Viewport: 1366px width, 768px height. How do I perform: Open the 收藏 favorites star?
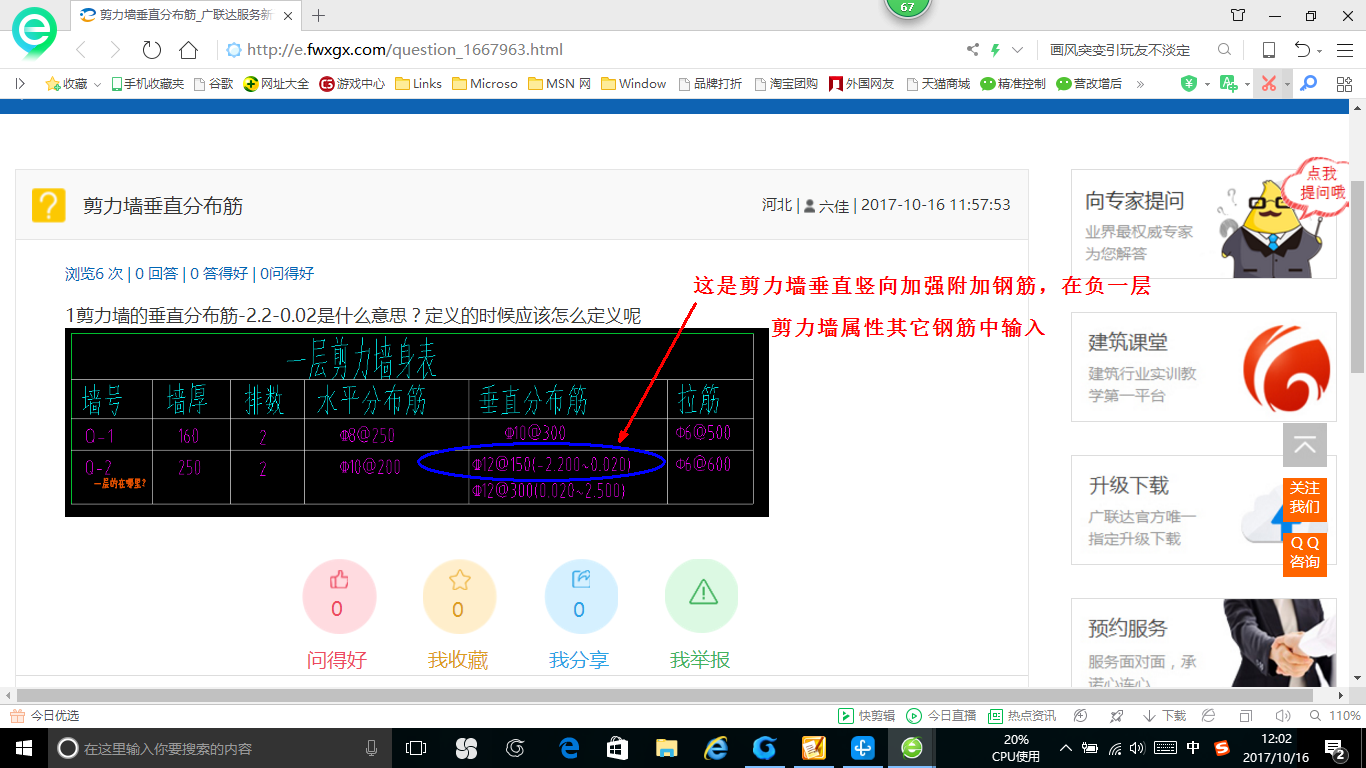[x=53, y=84]
